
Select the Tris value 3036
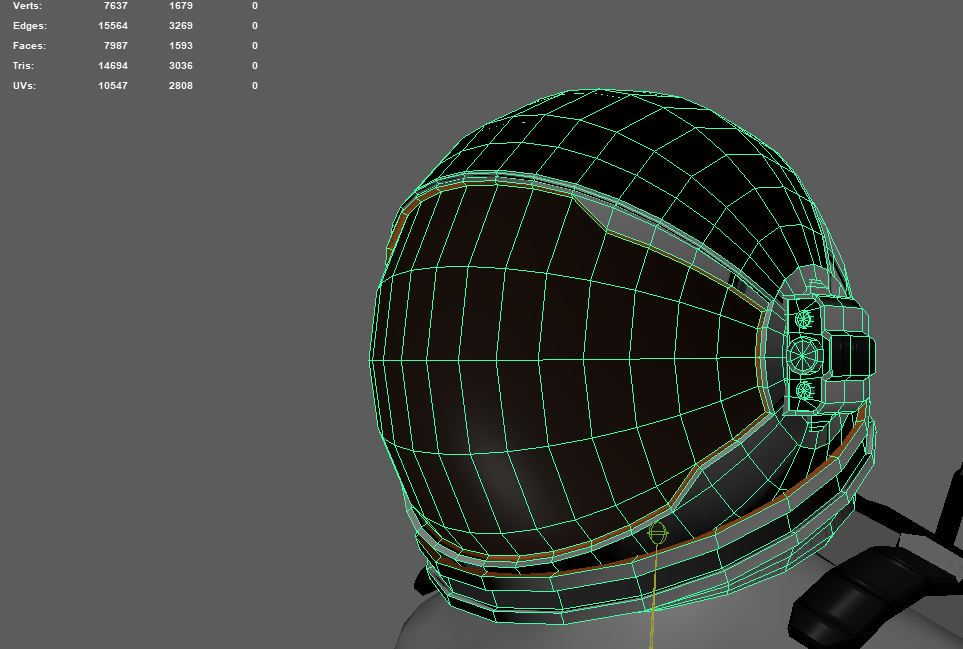pos(181,66)
